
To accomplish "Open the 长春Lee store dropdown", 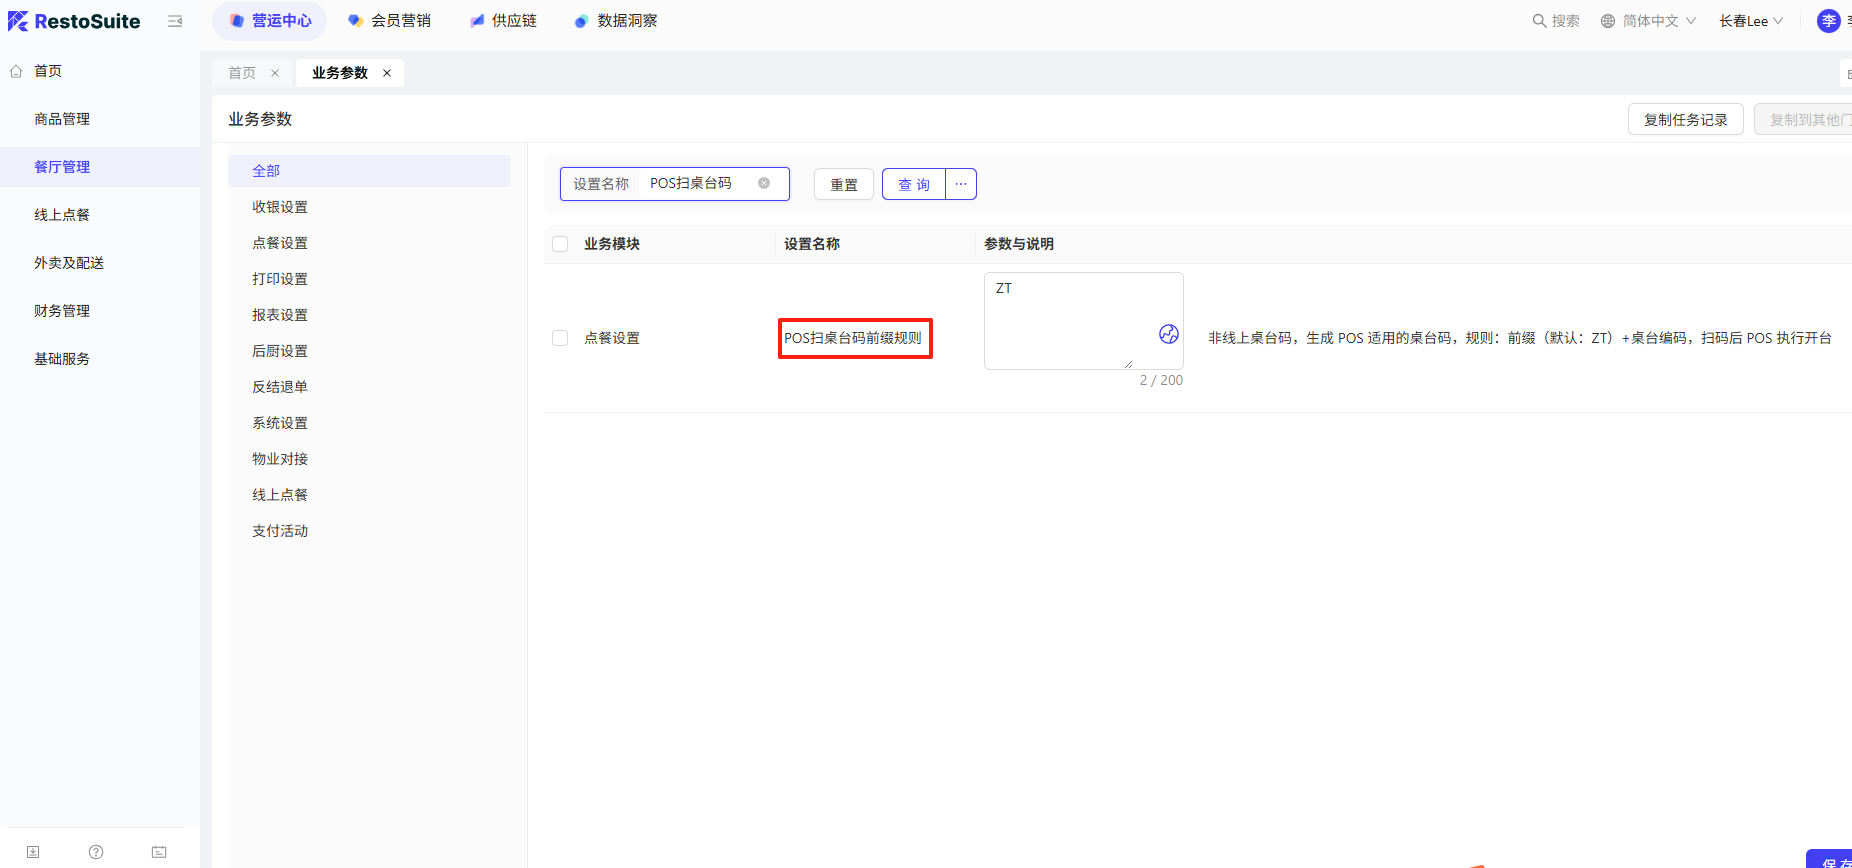I will click(x=1750, y=21).
